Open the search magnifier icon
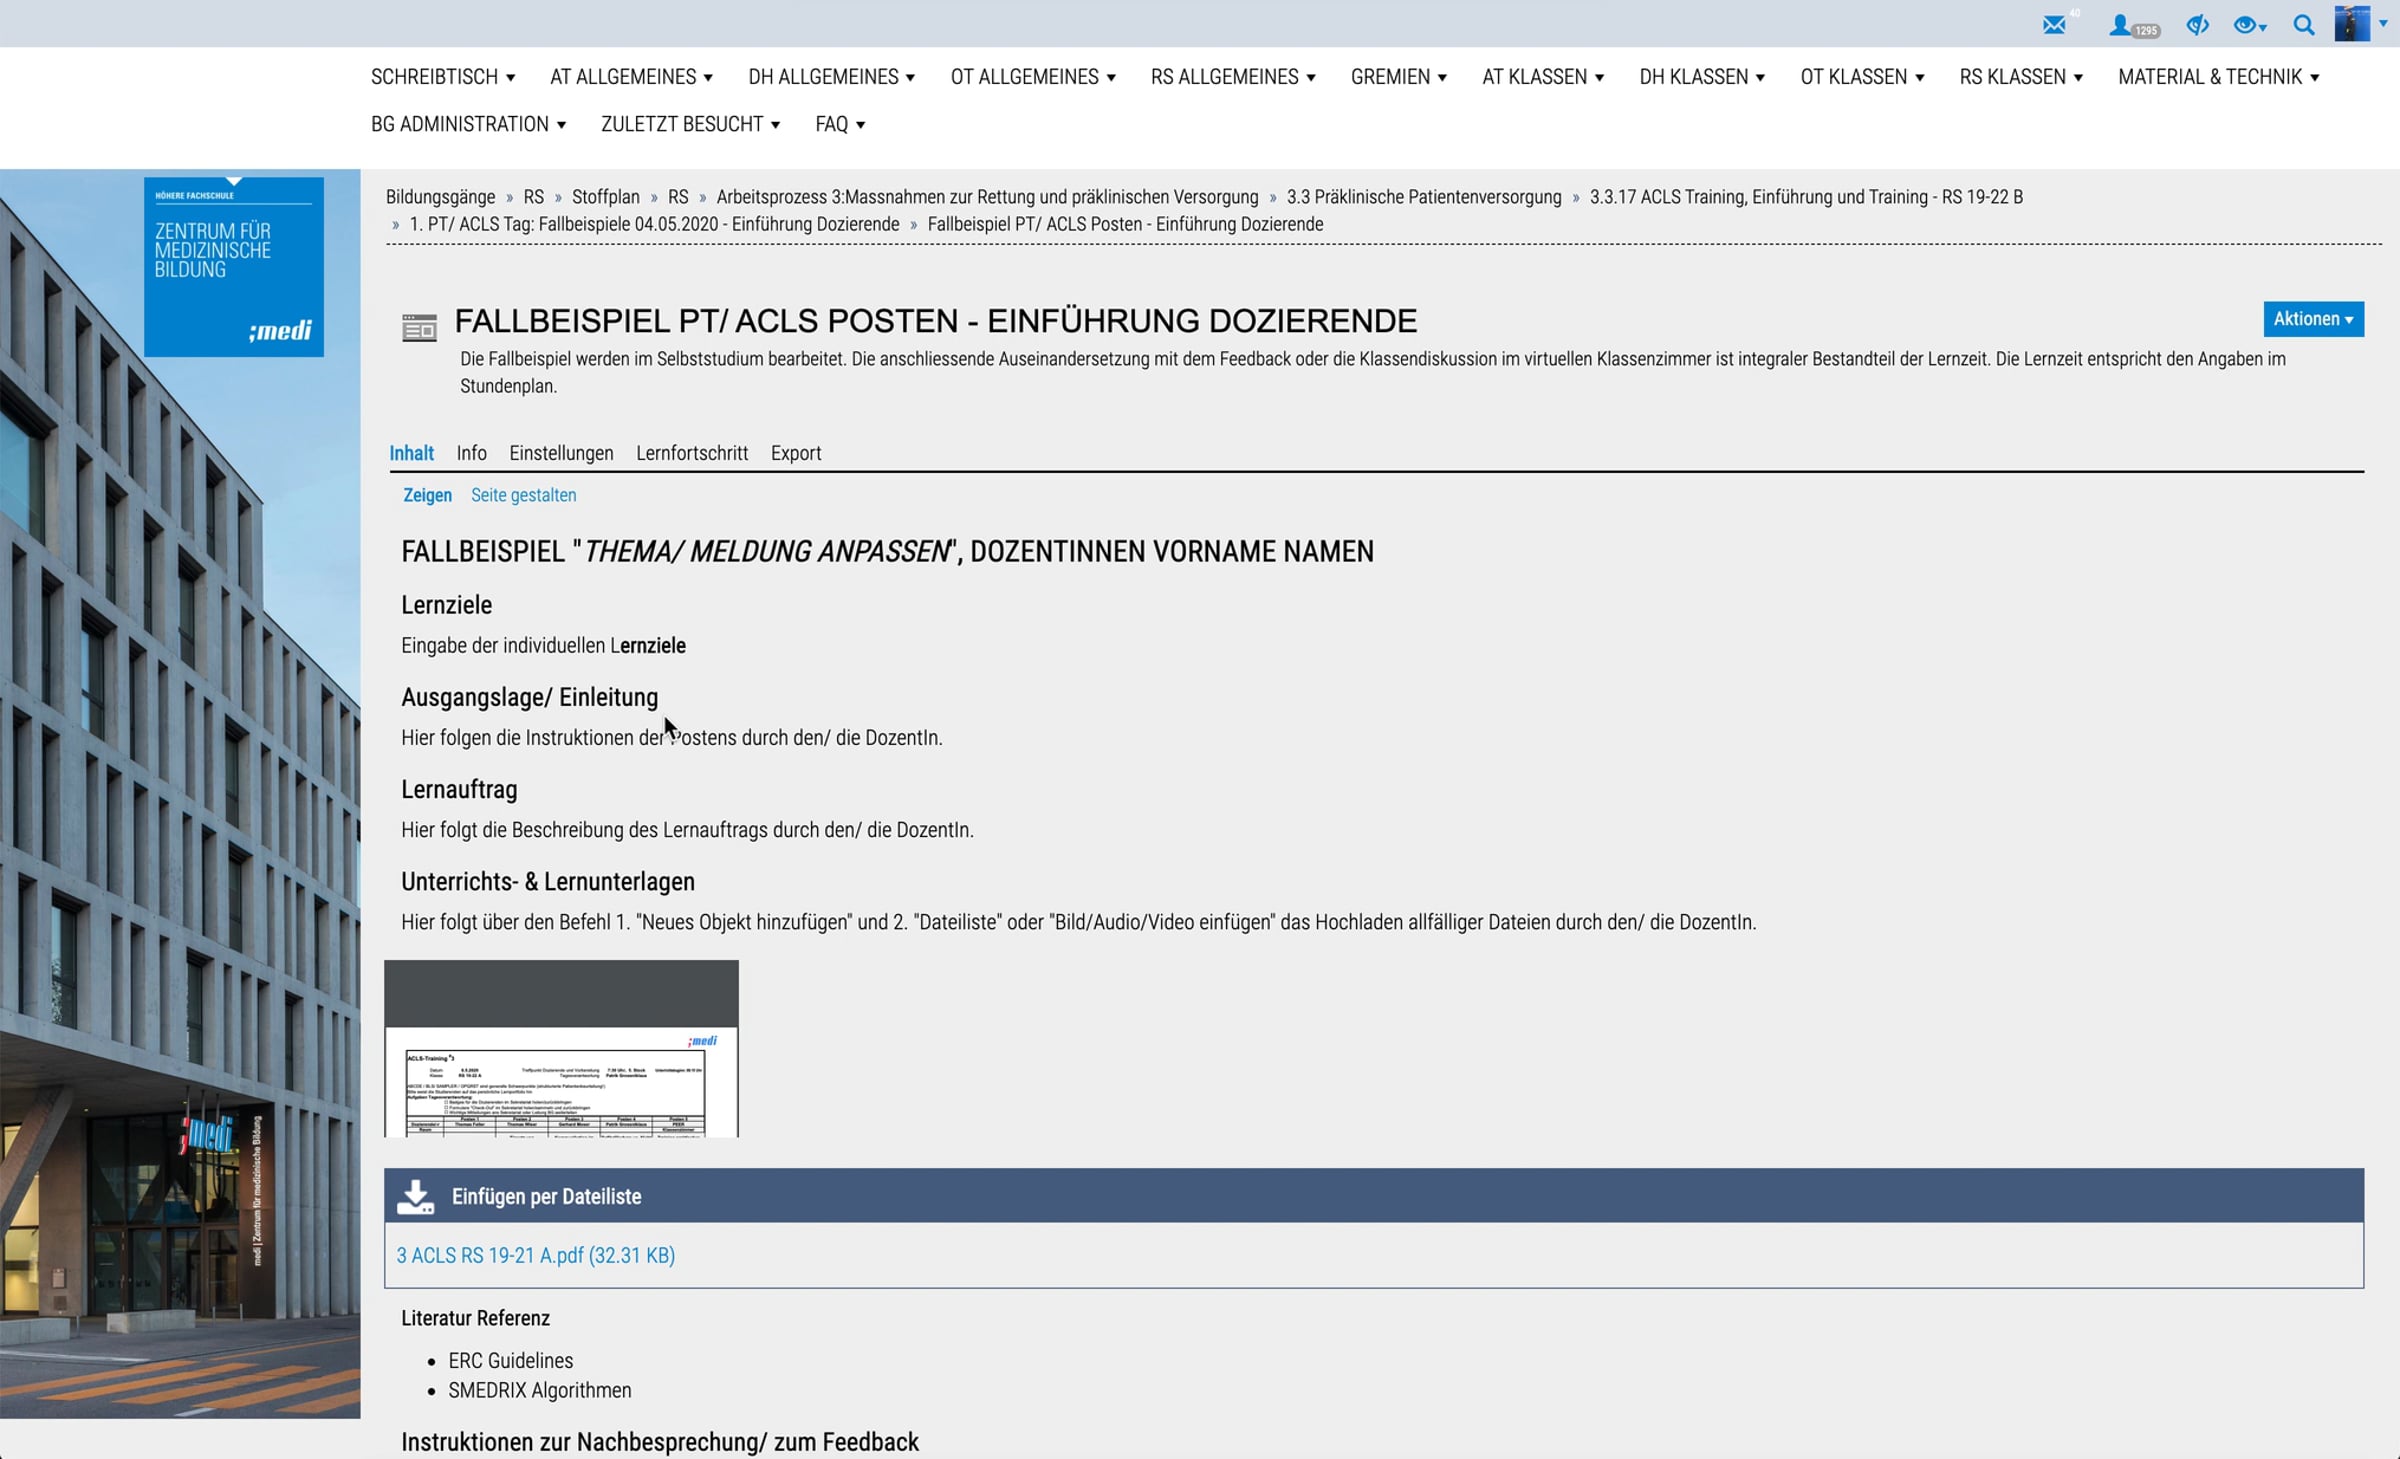Image resolution: width=2400 pixels, height=1459 pixels. coord(2303,25)
